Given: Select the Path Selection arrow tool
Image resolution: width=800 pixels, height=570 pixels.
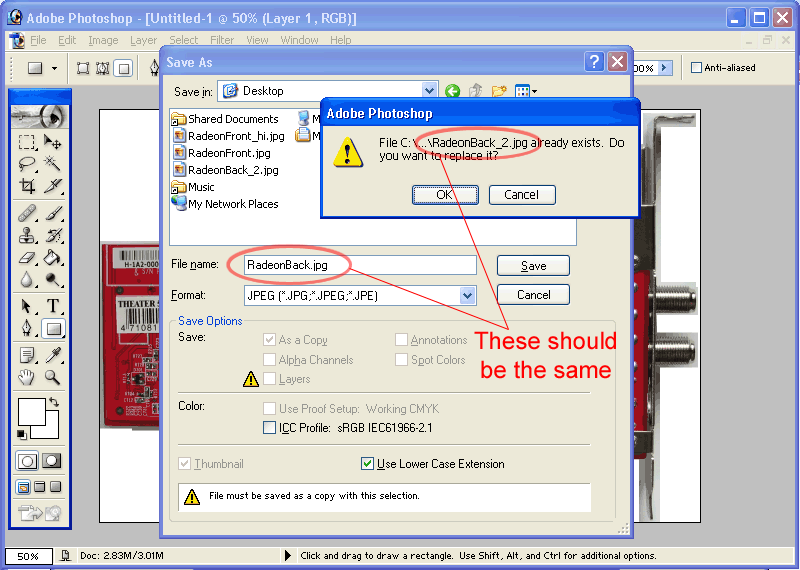Looking at the screenshot, I should click(27, 306).
